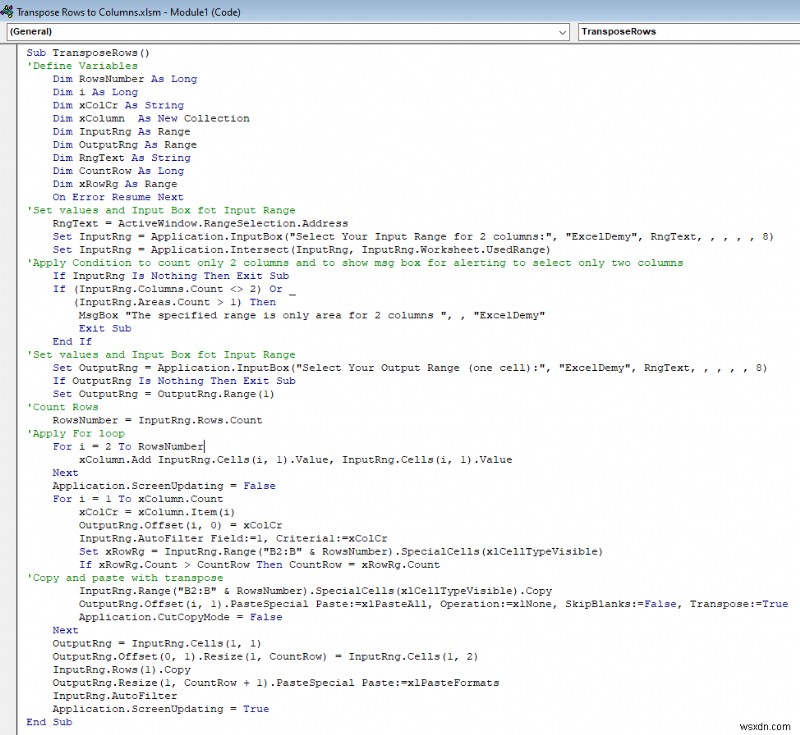Viewport: 800px width, 735px height.
Task: Click the VBA module icon in the title bar
Action: pyautogui.click(x=10, y=11)
